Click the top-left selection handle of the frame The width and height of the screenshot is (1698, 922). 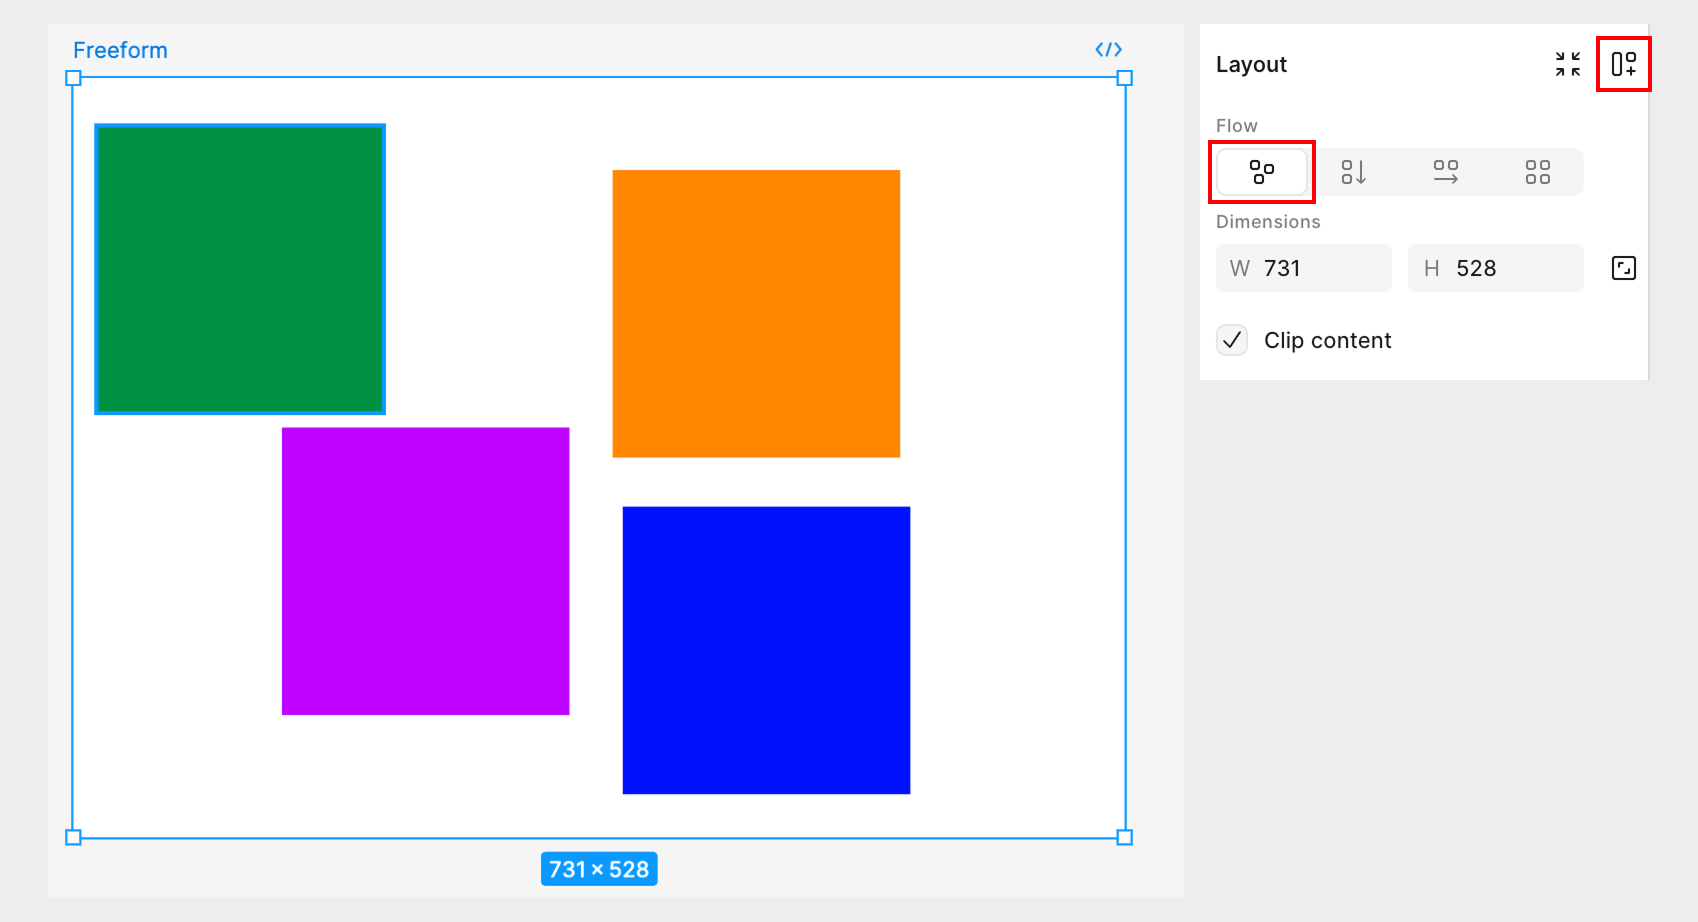pyautogui.click(x=72, y=76)
